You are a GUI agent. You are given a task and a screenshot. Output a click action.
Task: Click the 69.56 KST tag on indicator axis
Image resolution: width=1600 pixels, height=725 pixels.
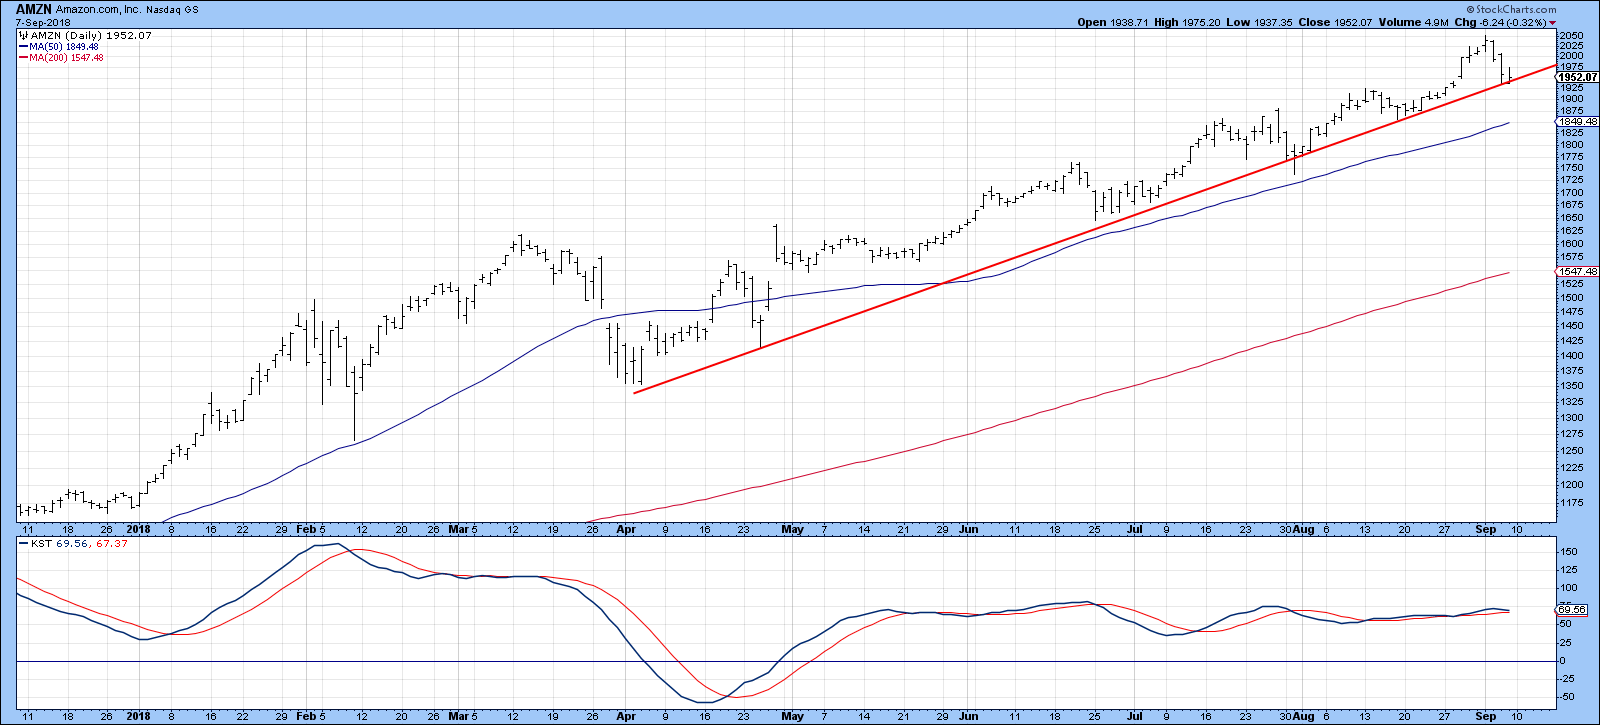click(x=1573, y=609)
